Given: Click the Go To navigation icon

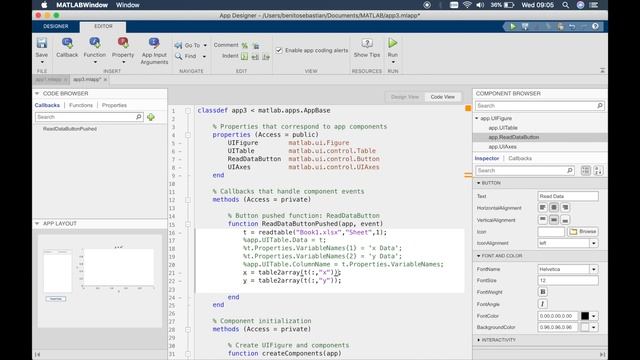Looking at the screenshot, I should 178,45.
